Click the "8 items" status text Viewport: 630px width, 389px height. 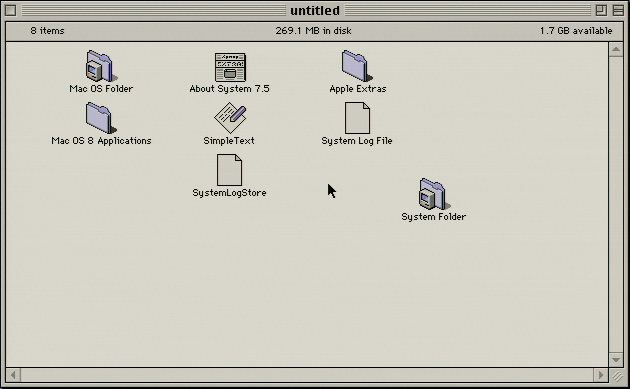[x=47, y=31]
